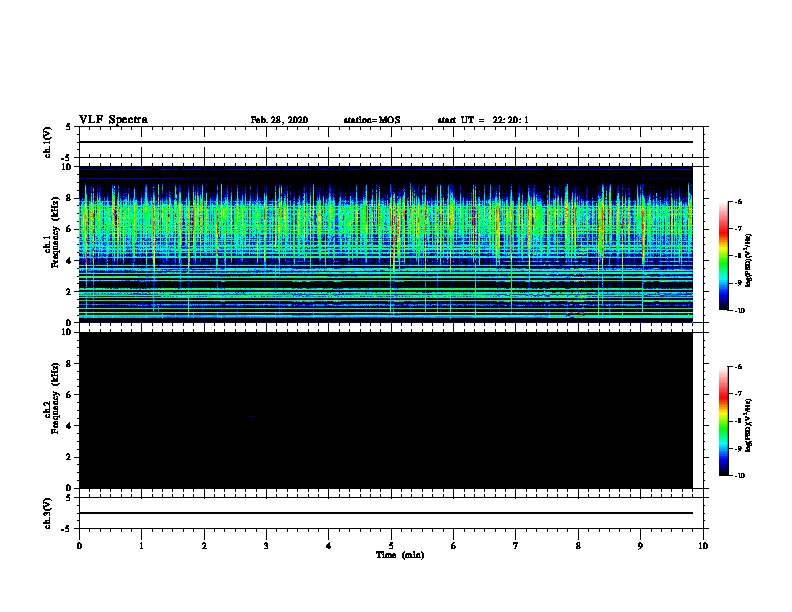Click the ch.1 colorbar log(PSD) units label

tap(749, 261)
